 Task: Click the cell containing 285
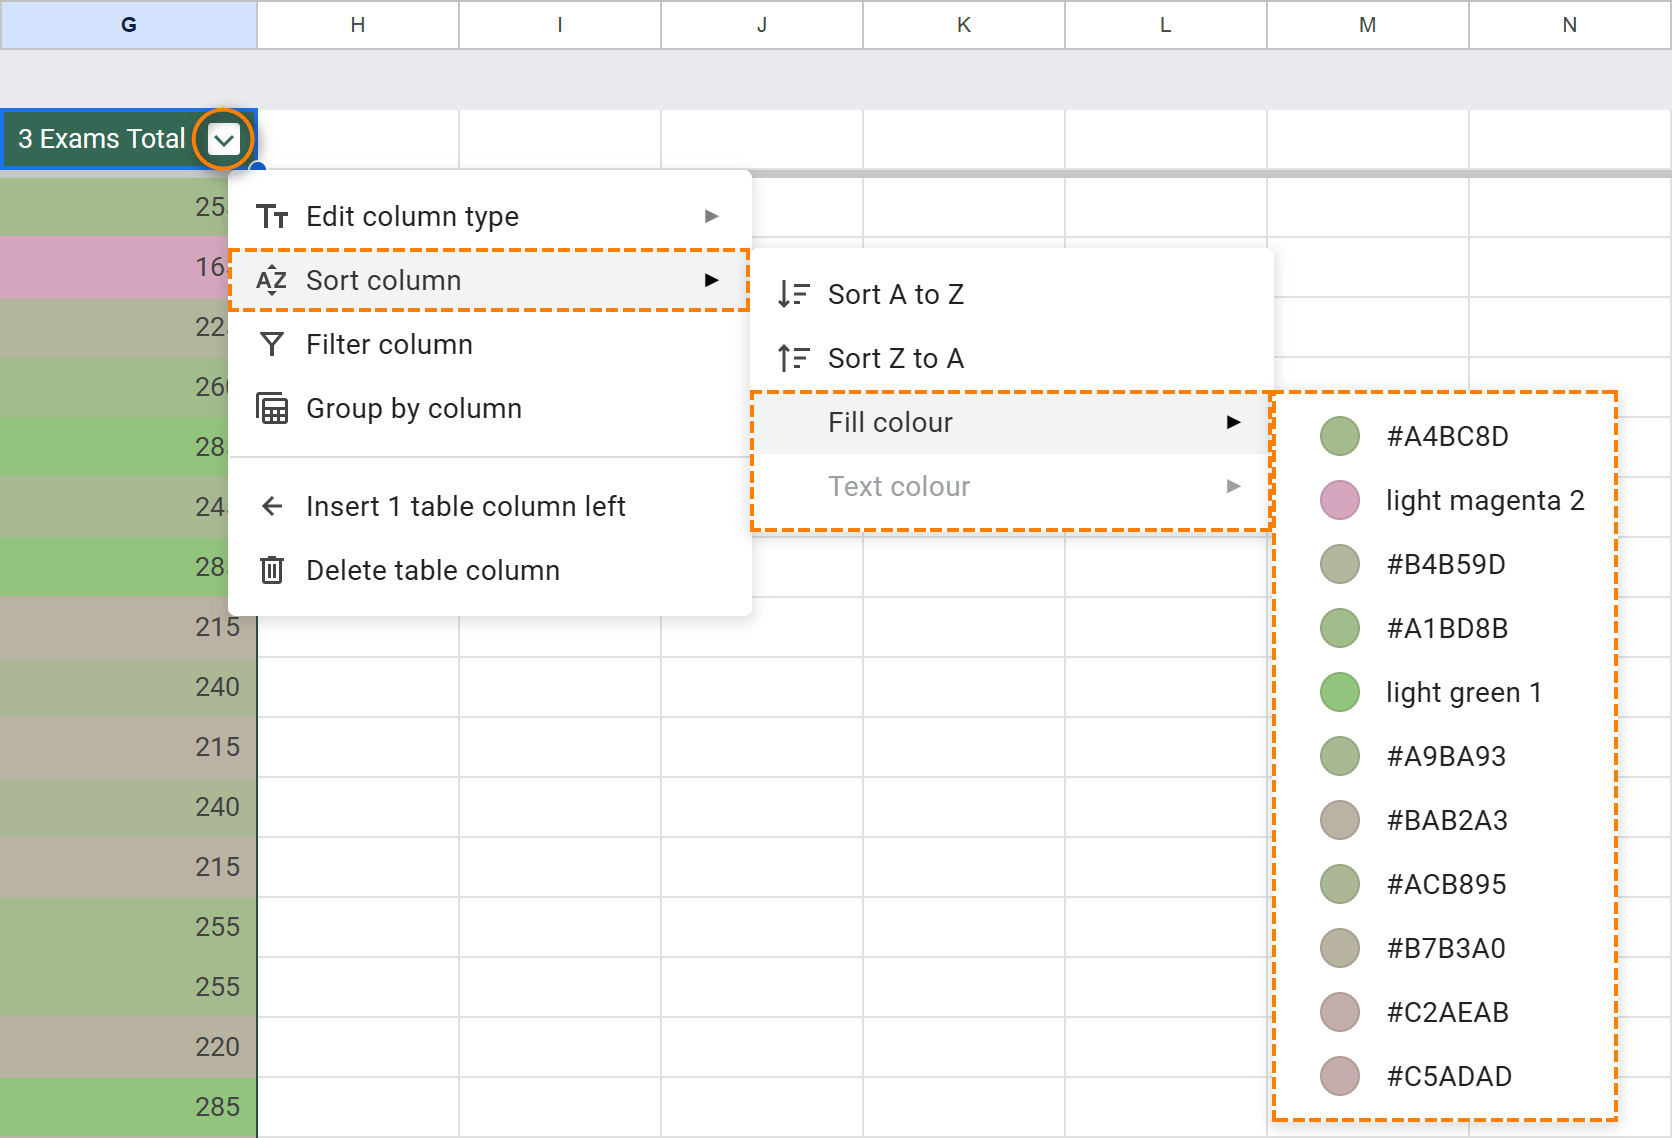(128, 1107)
